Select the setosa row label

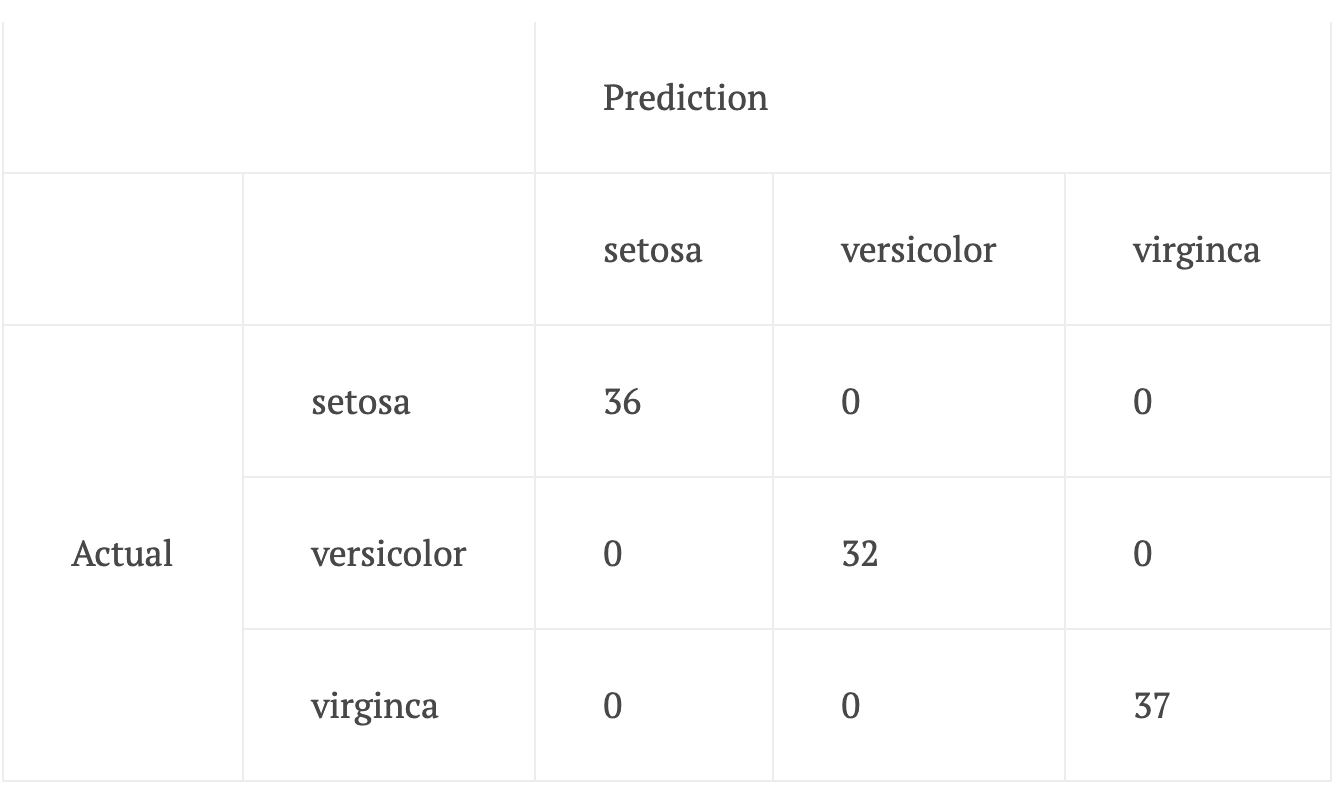360,402
